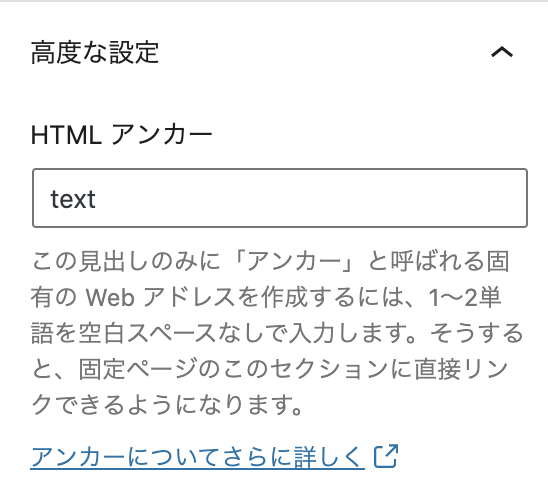Click the description line mentioning 固定ページ
Image resolution: width=548 pixels, height=494 pixels.
point(269,369)
